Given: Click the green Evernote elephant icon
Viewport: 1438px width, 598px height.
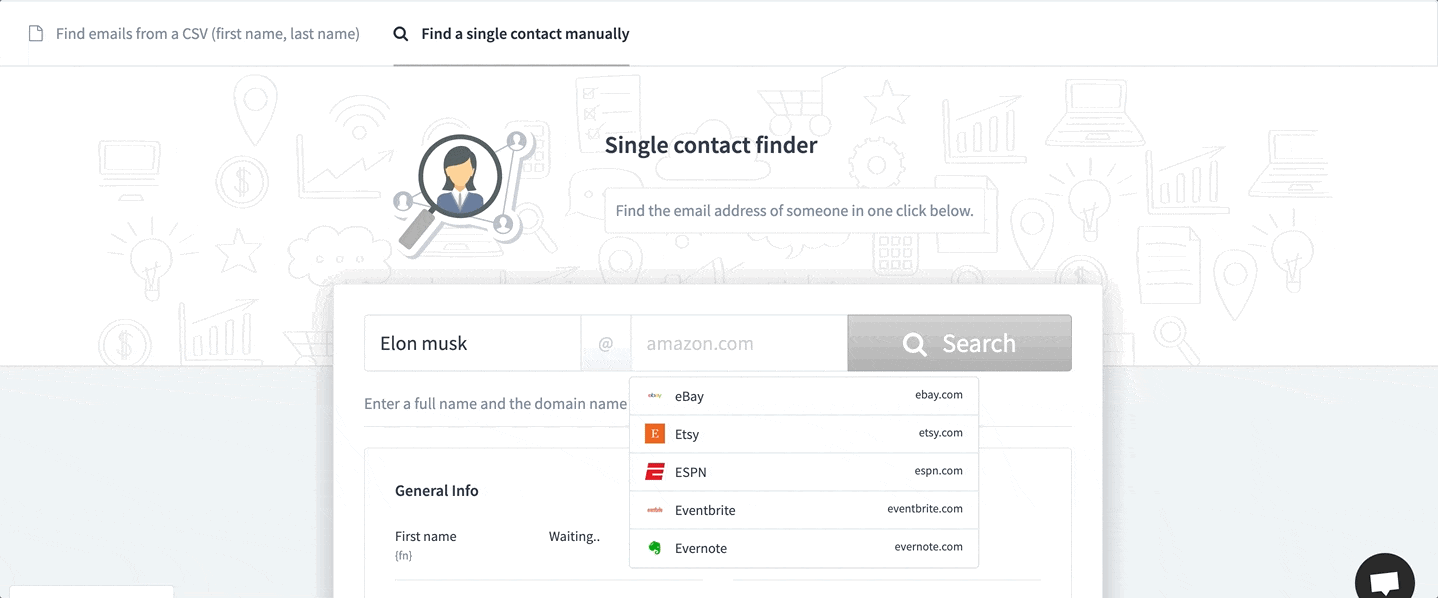Looking at the screenshot, I should (655, 548).
